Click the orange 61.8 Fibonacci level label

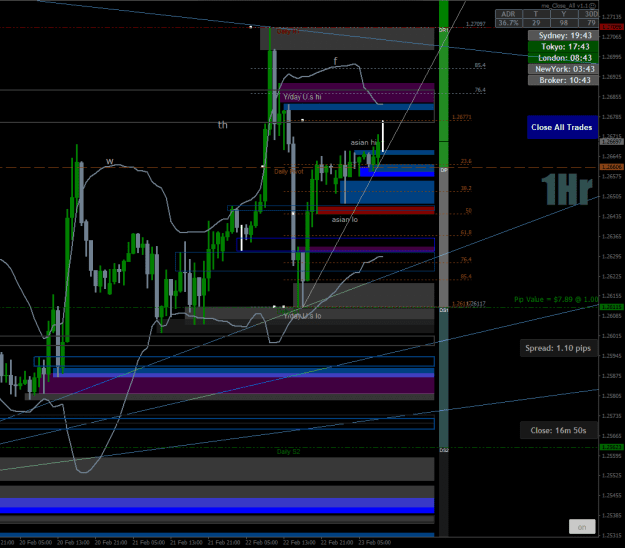466,232
